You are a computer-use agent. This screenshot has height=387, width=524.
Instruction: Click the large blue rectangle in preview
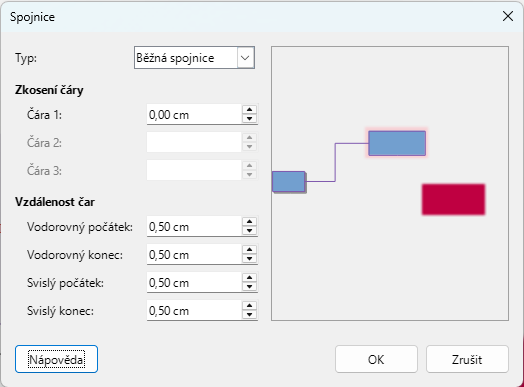397,143
